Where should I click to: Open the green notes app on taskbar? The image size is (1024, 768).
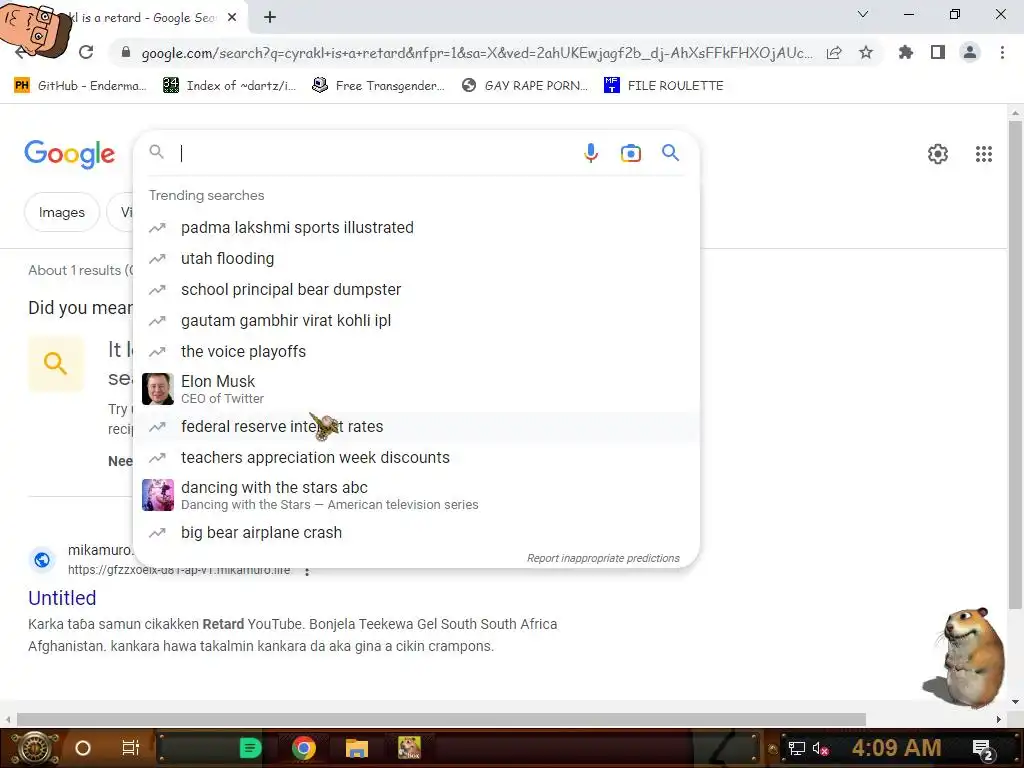[250, 748]
